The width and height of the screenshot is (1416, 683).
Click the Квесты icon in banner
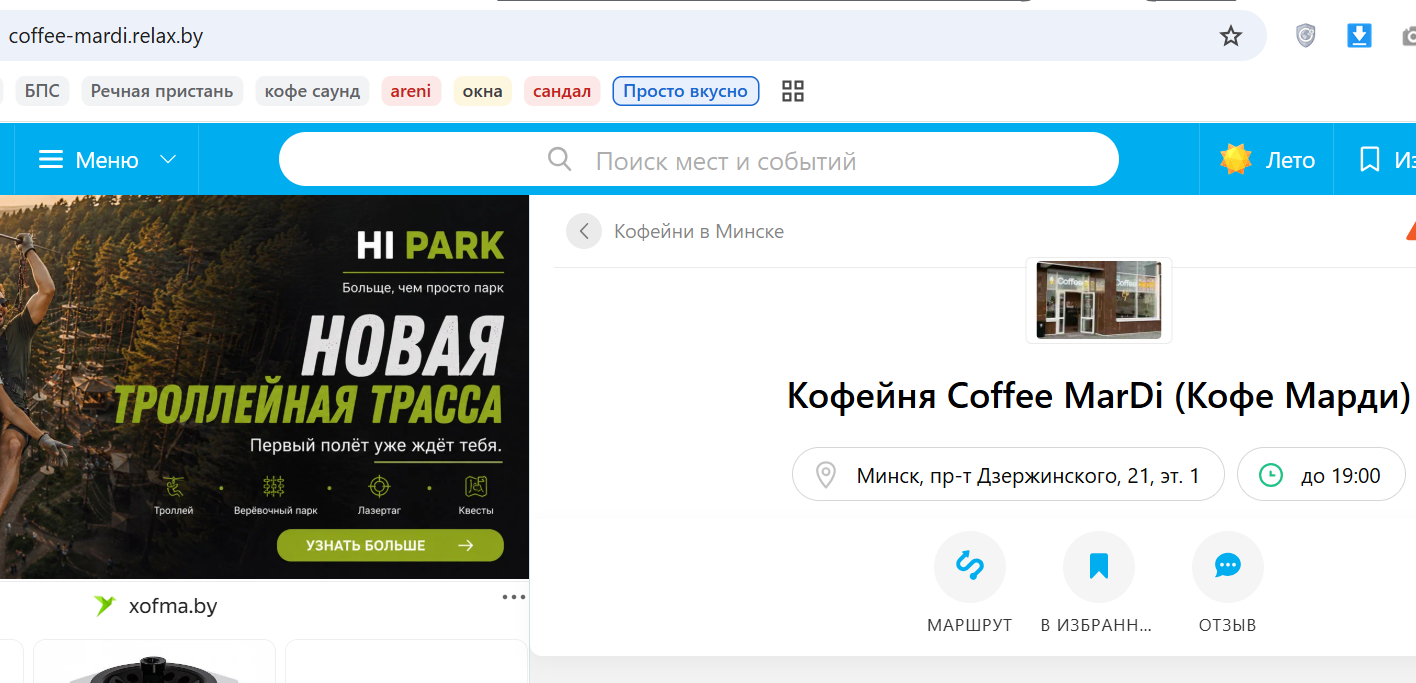tap(476, 487)
